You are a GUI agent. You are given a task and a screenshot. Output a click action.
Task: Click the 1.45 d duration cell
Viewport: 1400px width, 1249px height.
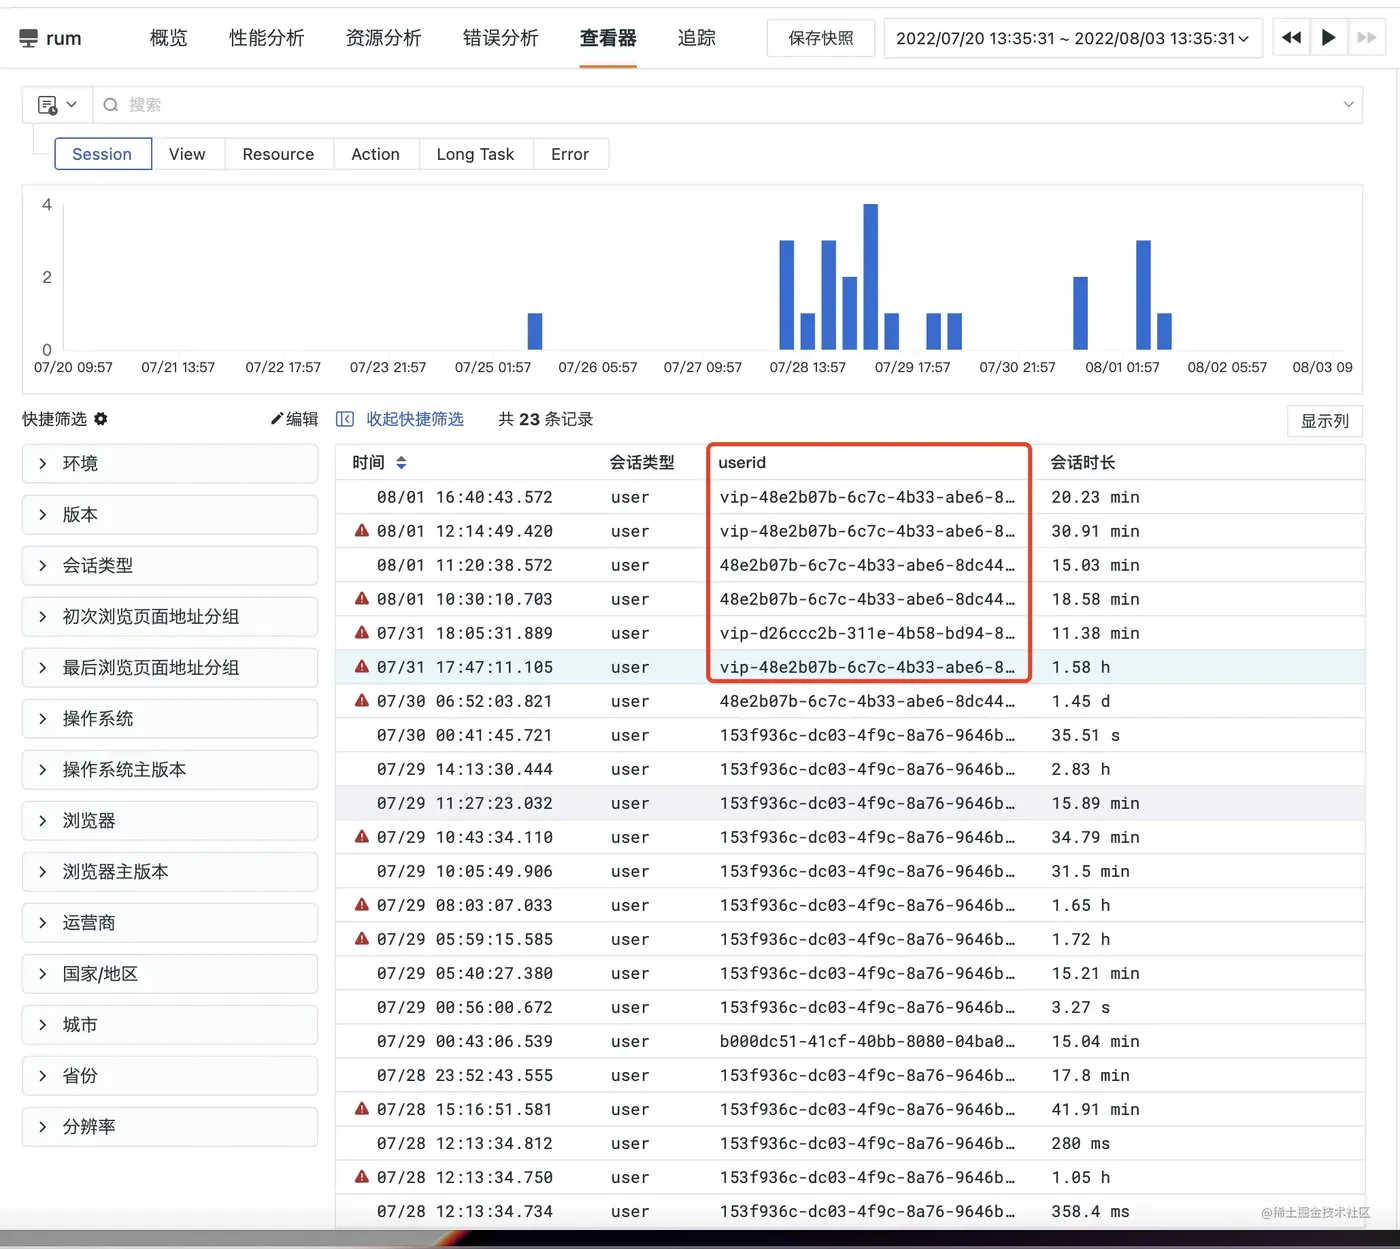click(1080, 701)
